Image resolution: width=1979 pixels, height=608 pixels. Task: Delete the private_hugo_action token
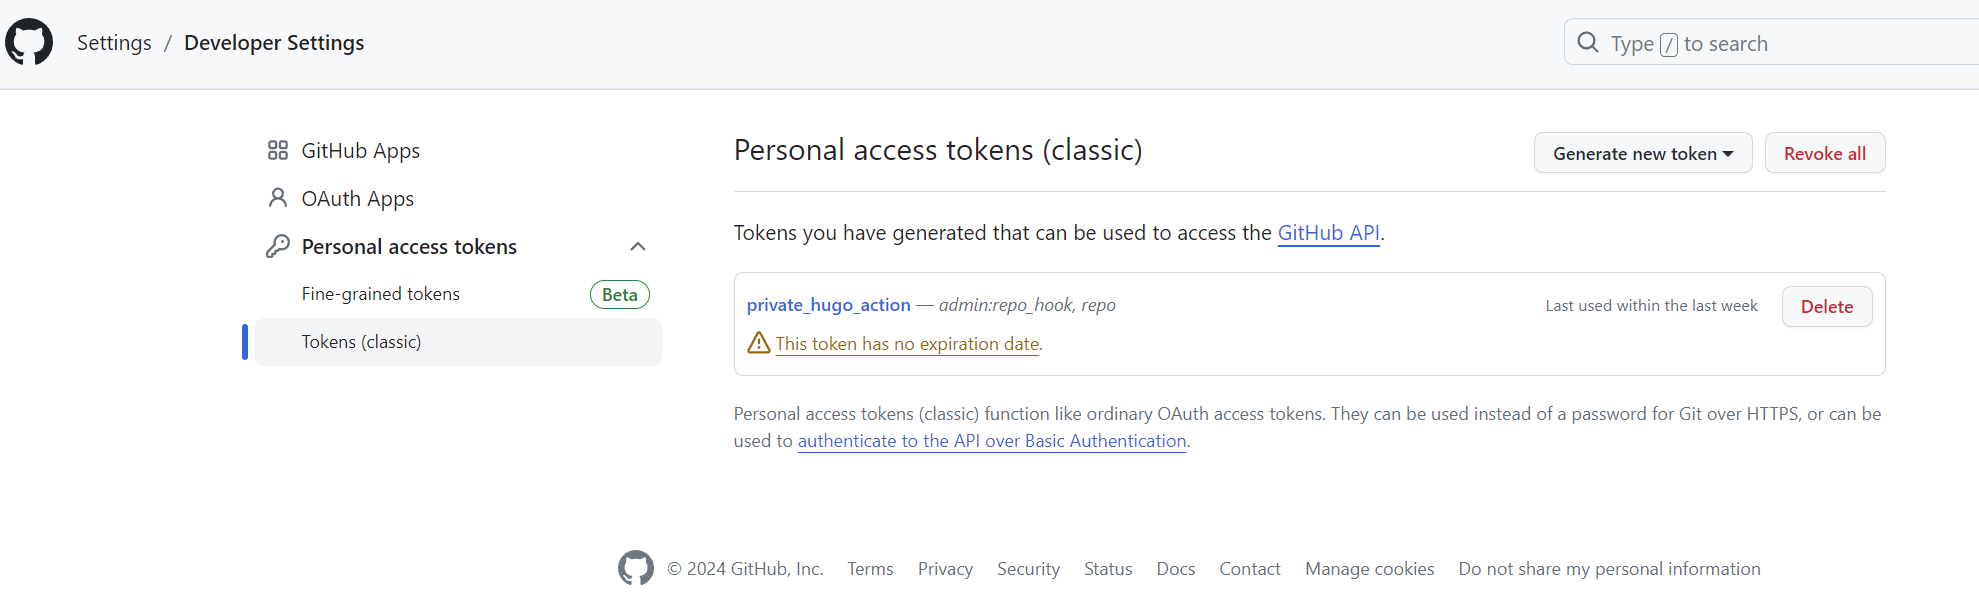pyautogui.click(x=1826, y=307)
